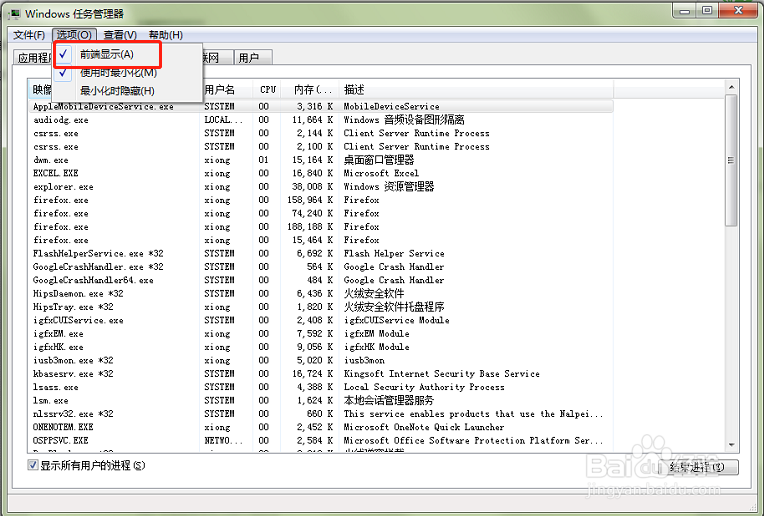Viewport: 764px width, 516px height.
Task: Select the lsass.exe process row
Action: tap(321, 387)
